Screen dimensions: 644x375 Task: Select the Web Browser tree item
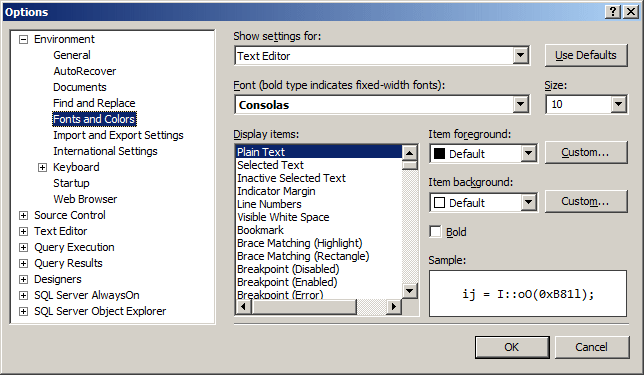85,199
